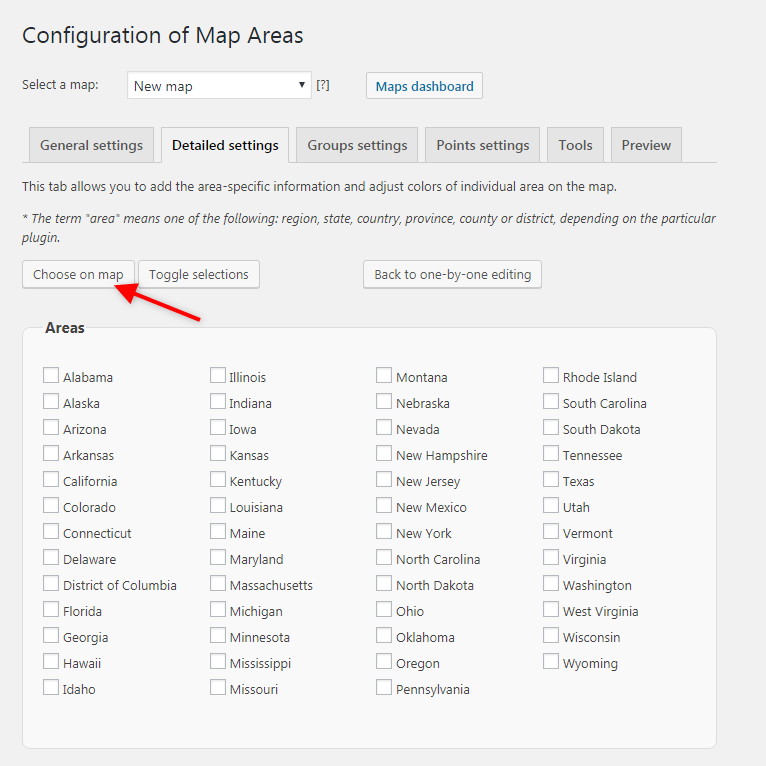766x766 pixels.
Task: Go to the Points settings tab
Action: [x=482, y=145]
